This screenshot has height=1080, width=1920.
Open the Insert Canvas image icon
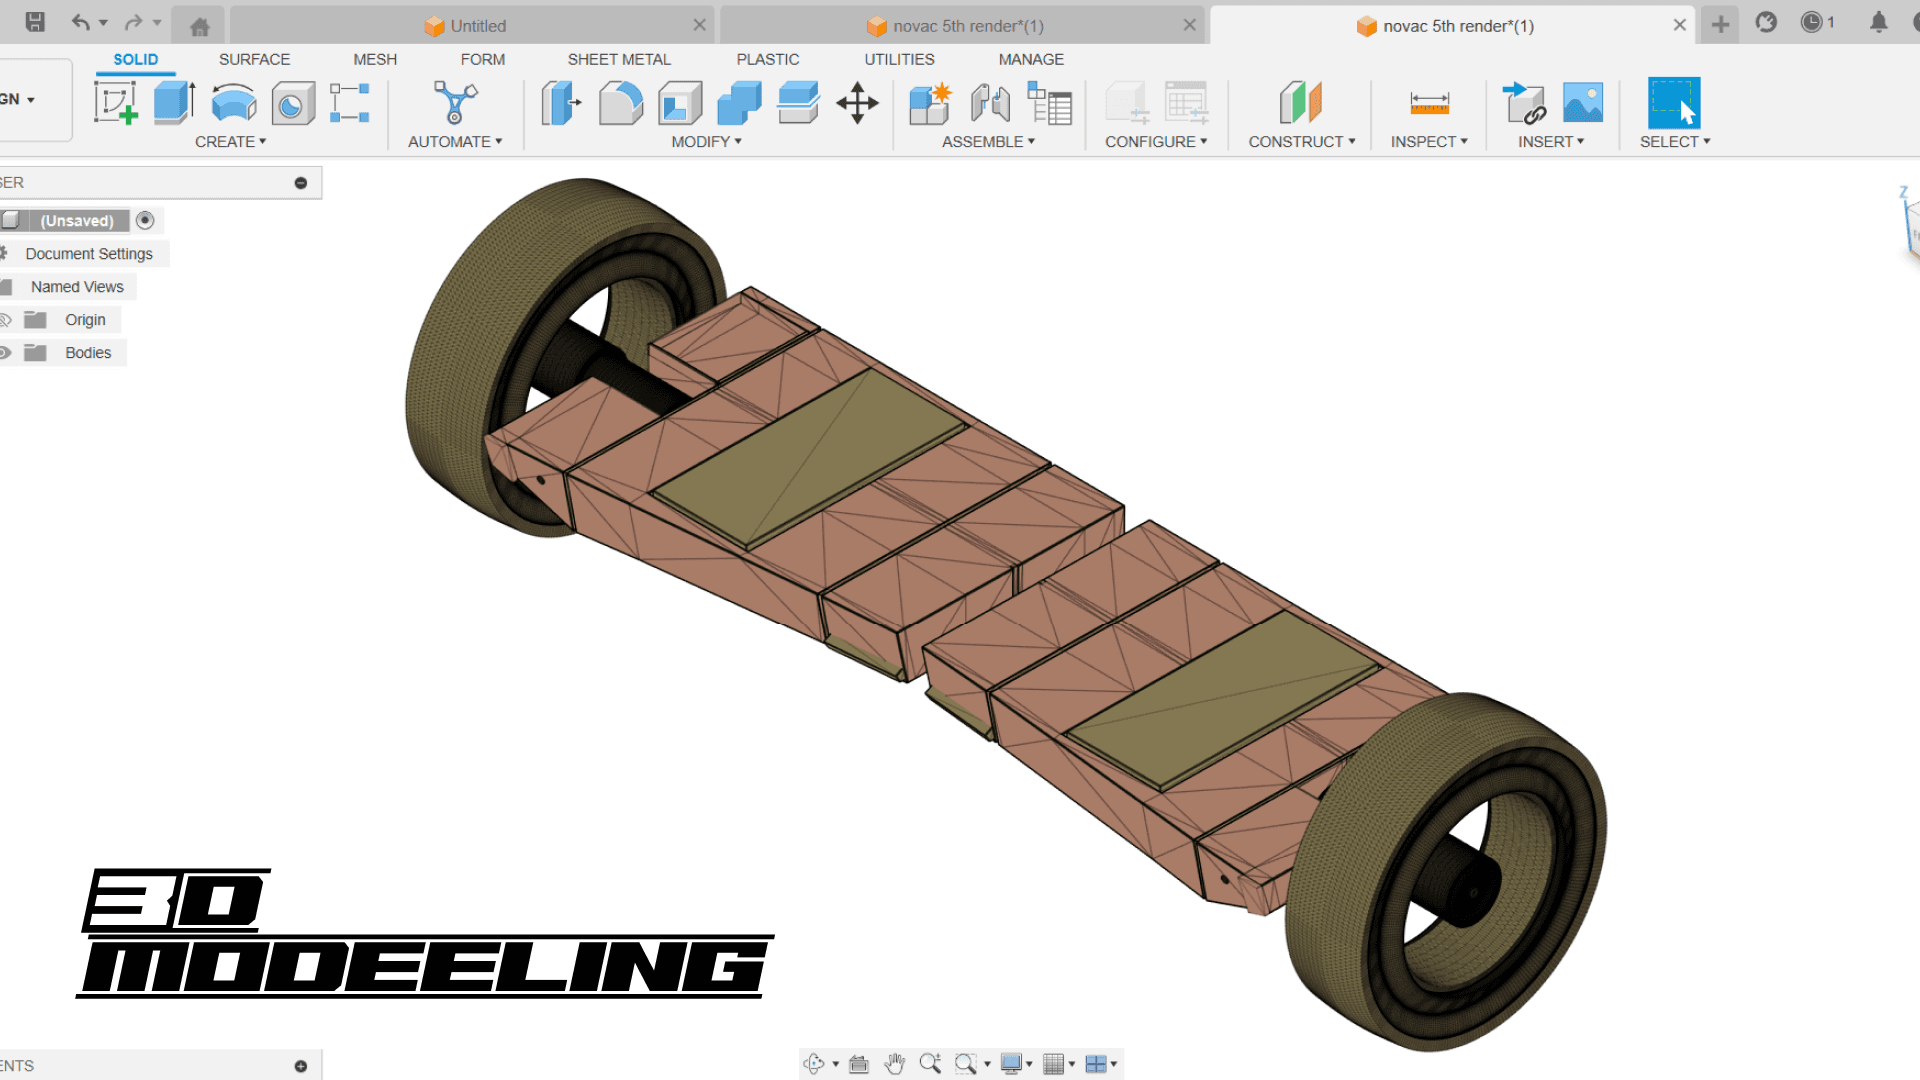pos(1582,103)
